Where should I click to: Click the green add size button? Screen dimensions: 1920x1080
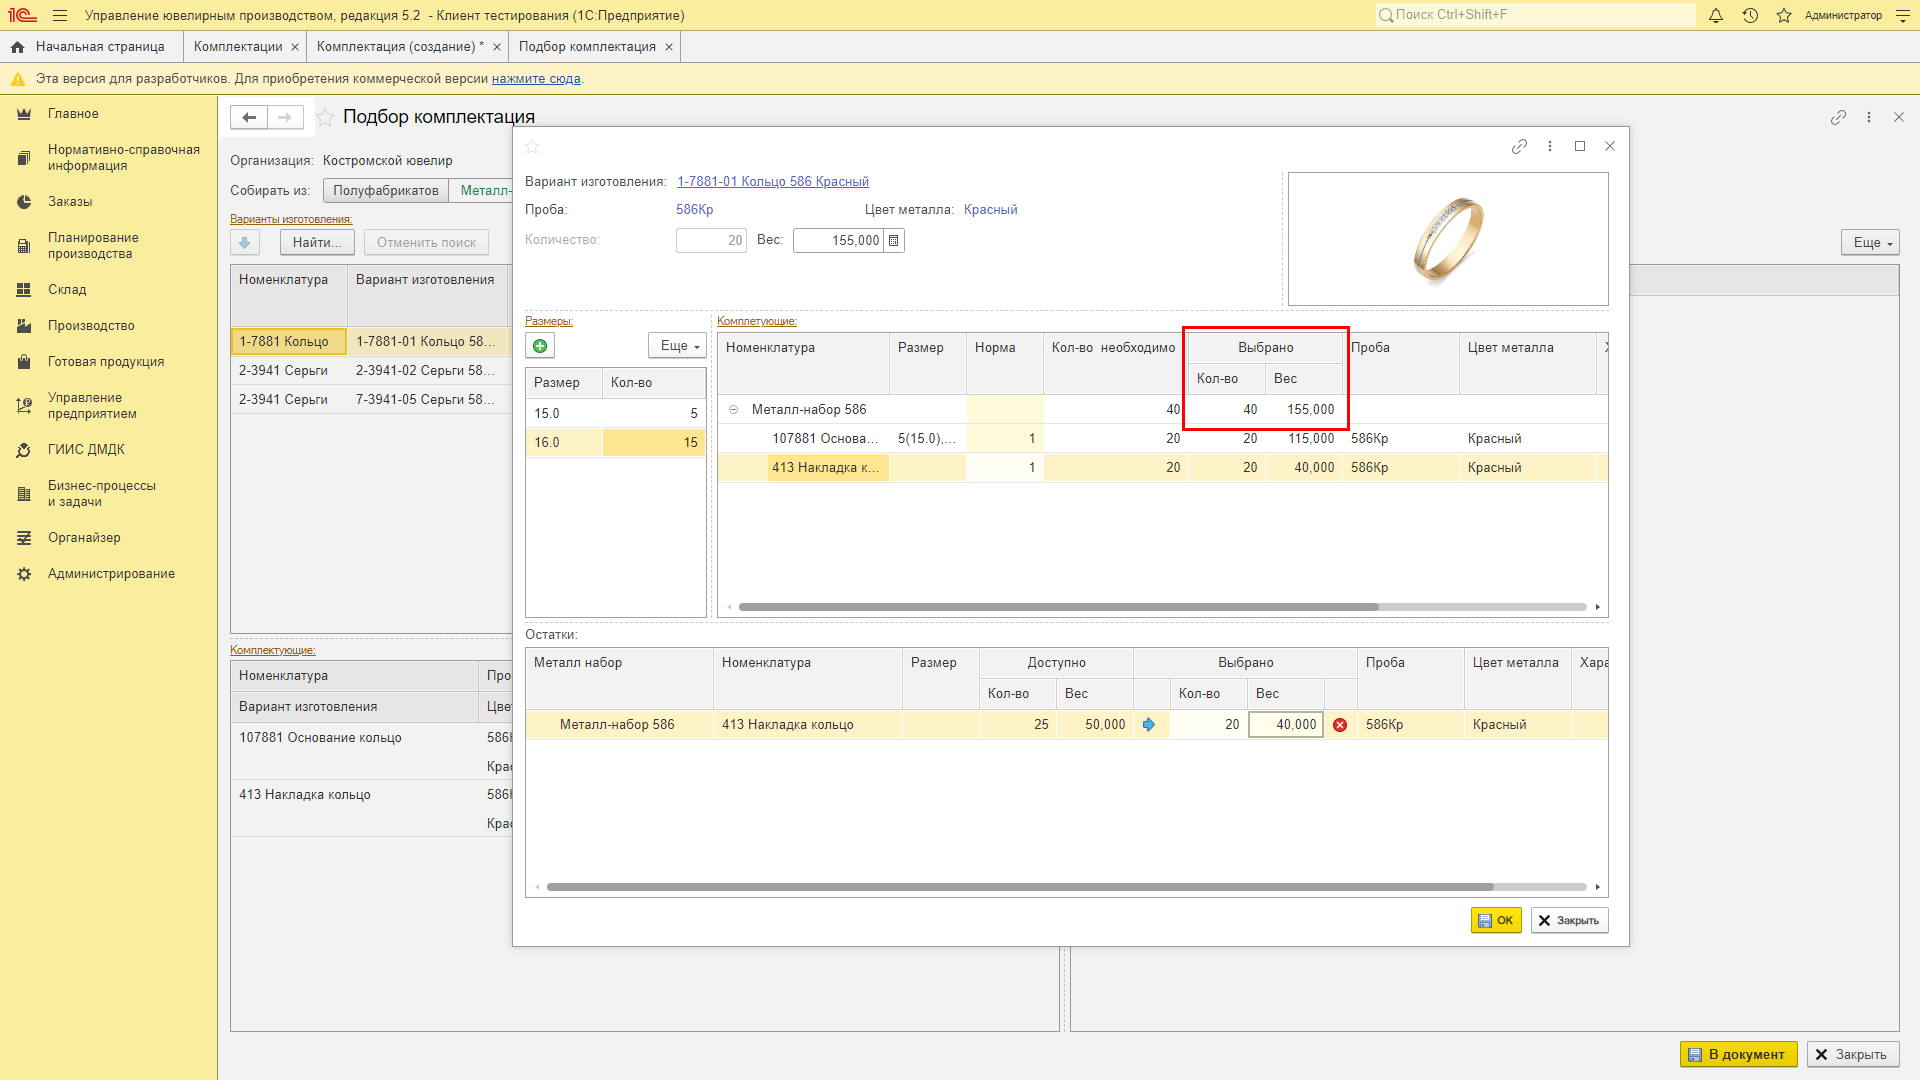click(540, 346)
